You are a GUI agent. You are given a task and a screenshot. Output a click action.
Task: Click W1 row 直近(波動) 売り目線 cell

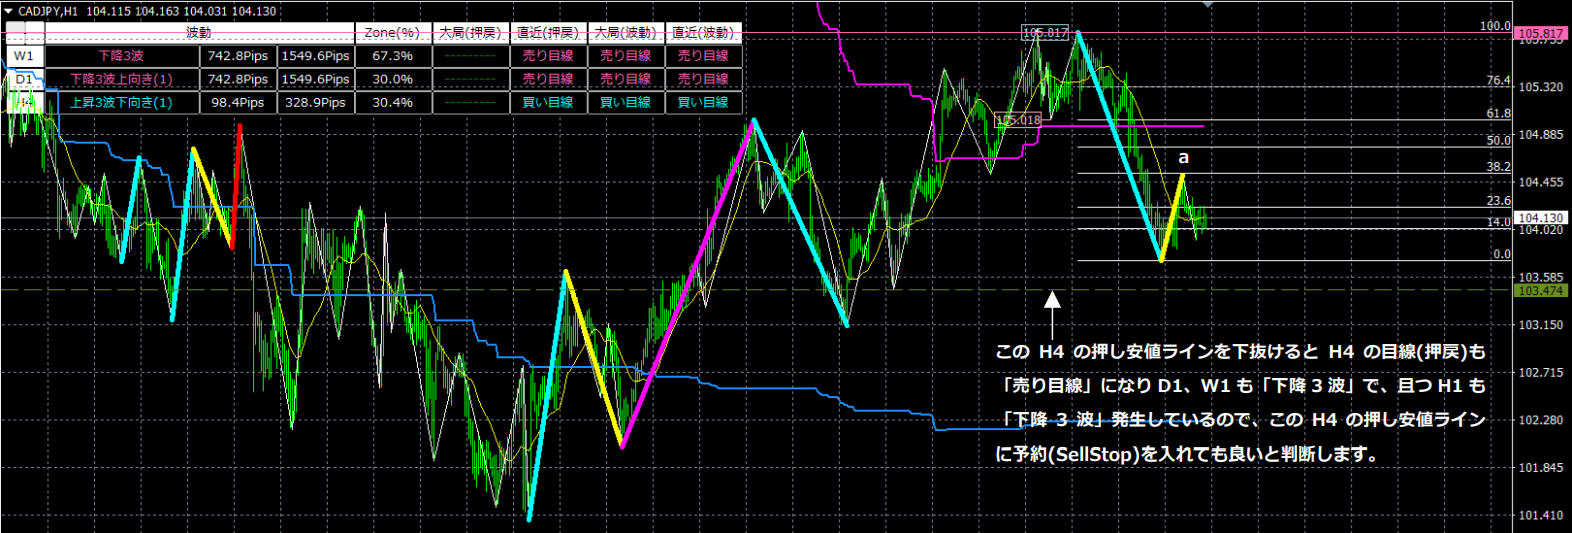pyautogui.click(x=704, y=56)
